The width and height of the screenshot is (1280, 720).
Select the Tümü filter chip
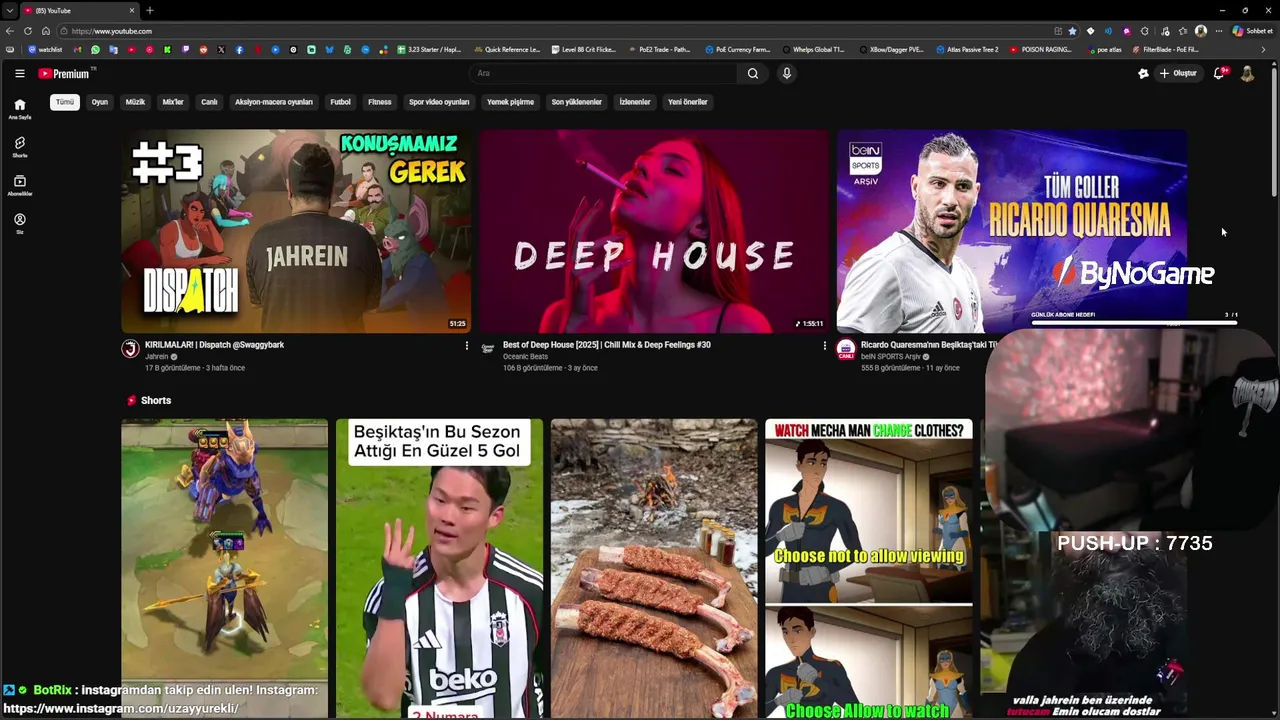tap(65, 102)
